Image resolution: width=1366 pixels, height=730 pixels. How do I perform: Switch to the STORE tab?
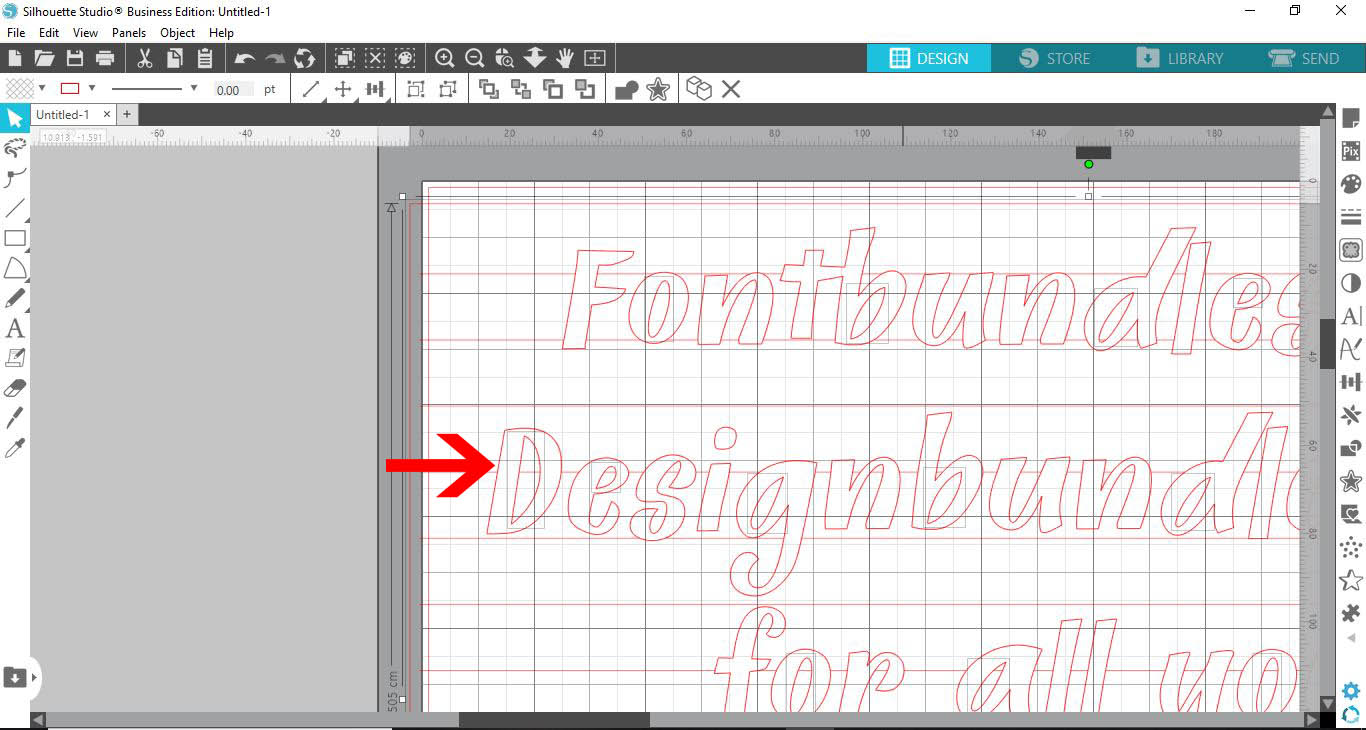pos(1055,58)
